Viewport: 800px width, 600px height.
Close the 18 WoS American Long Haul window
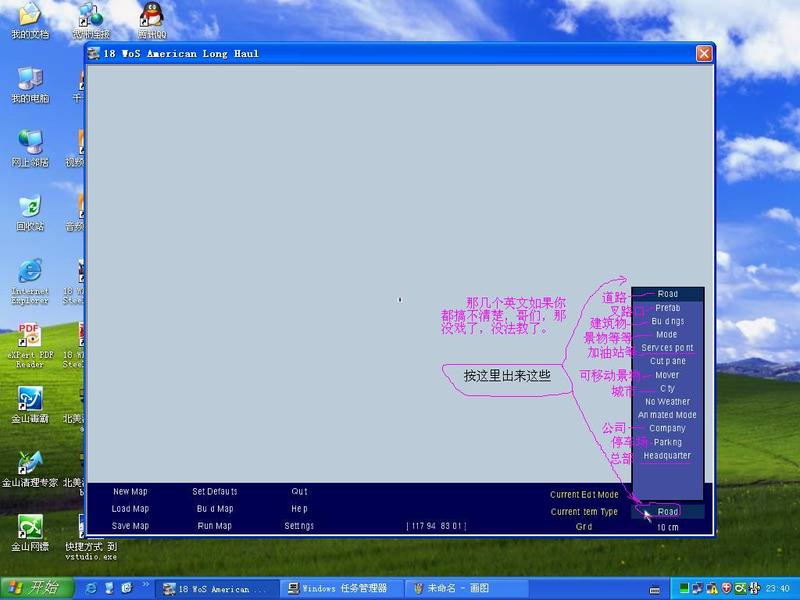[x=704, y=54]
